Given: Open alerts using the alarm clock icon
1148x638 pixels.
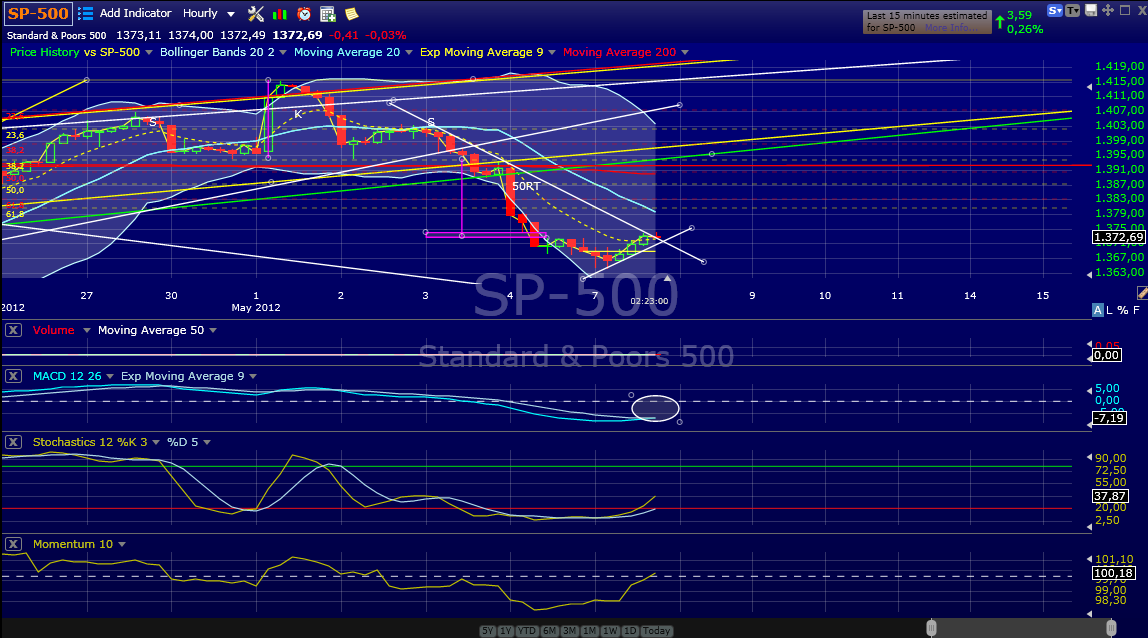Looking at the screenshot, I should [304, 13].
